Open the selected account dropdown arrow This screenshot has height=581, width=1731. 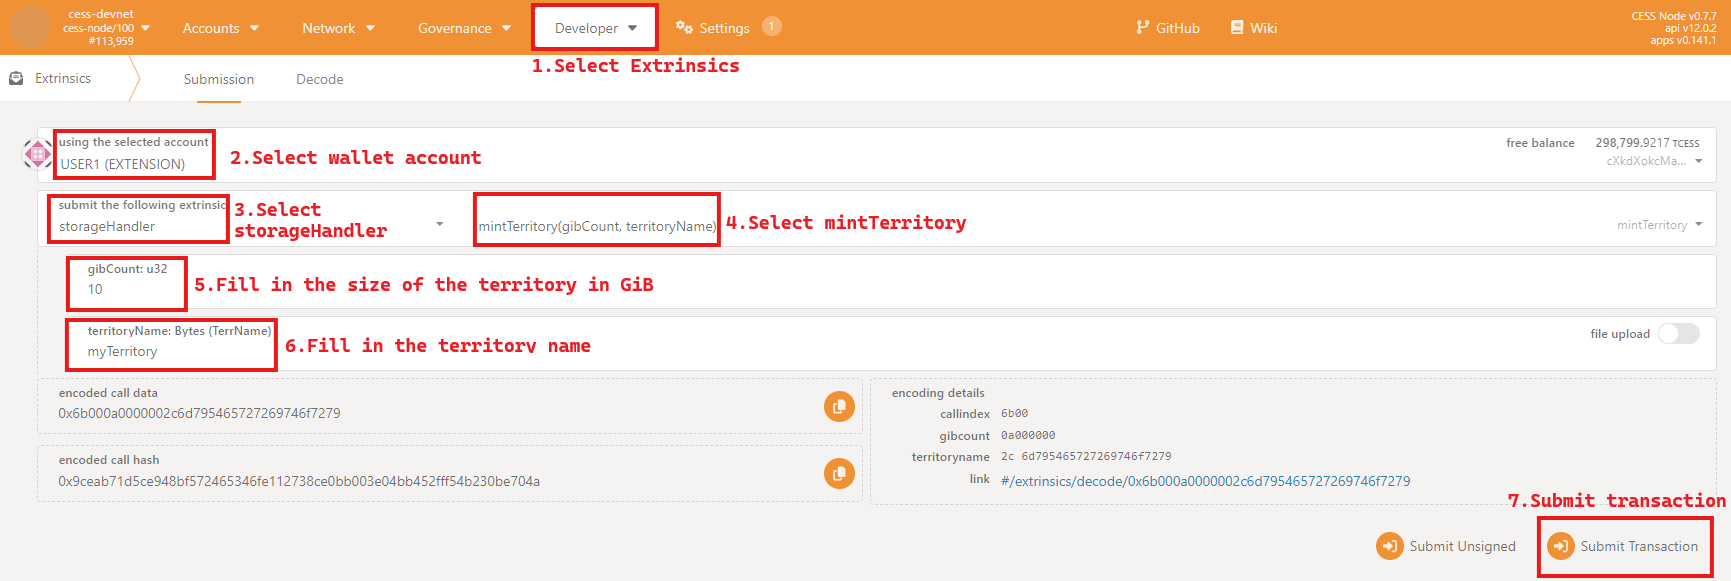[1698, 161]
